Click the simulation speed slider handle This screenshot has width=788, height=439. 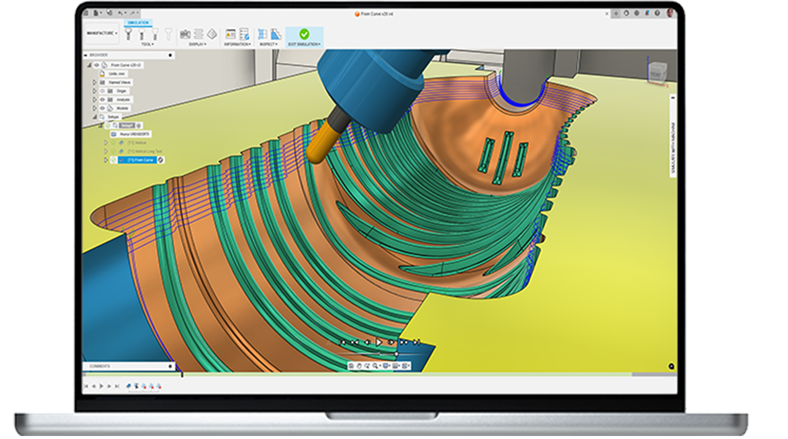coord(397,354)
